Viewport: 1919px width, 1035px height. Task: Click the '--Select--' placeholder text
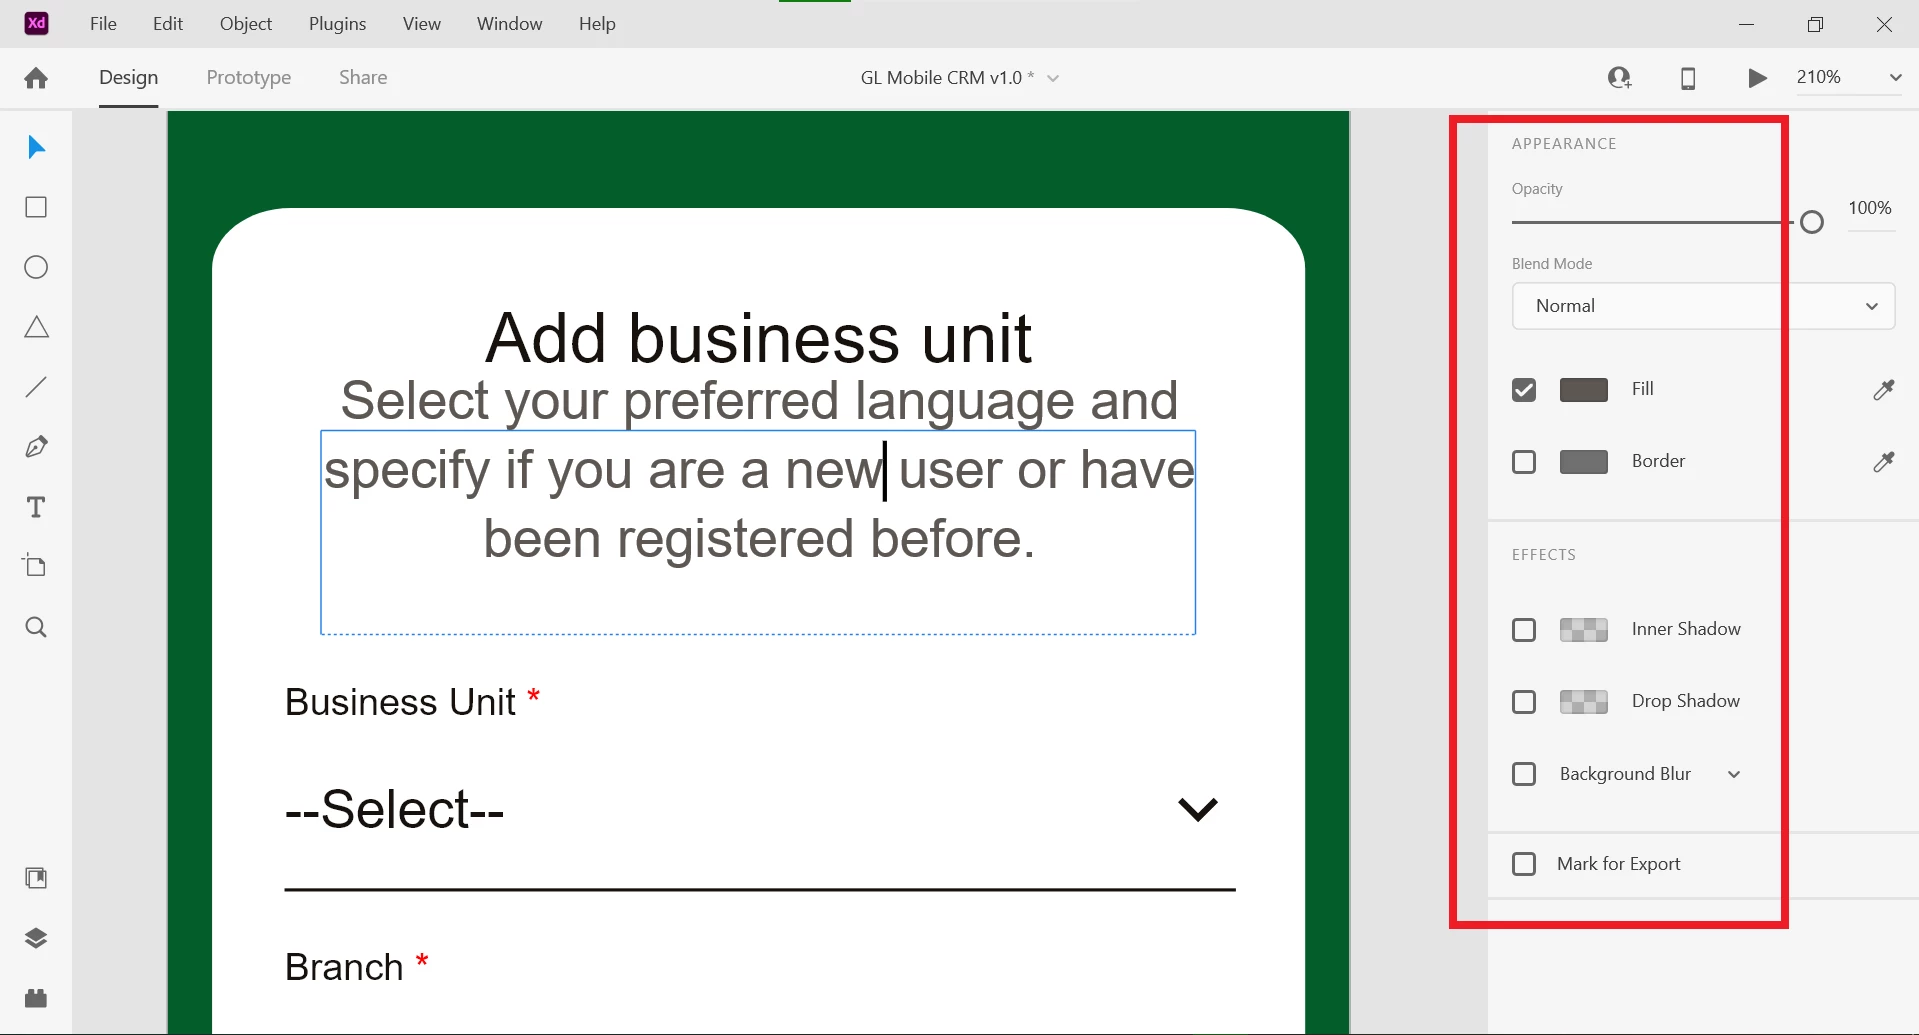pos(394,808)
